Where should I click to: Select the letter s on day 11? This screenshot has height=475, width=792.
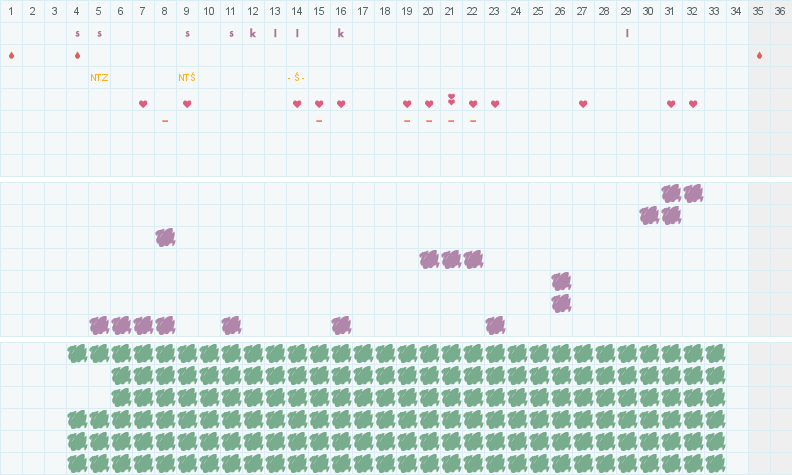pos(231,34)
